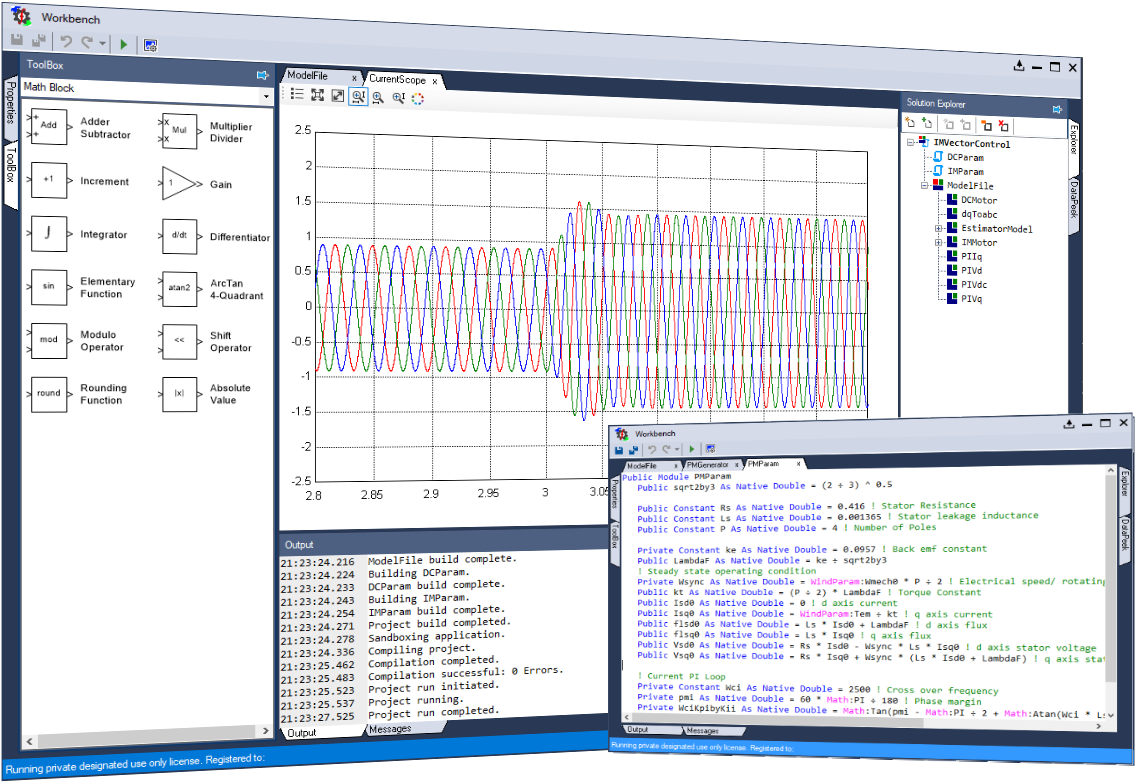Switch to the Messages tab of the main window's Output panel
Screen dimensions: 1136x782
390,729
